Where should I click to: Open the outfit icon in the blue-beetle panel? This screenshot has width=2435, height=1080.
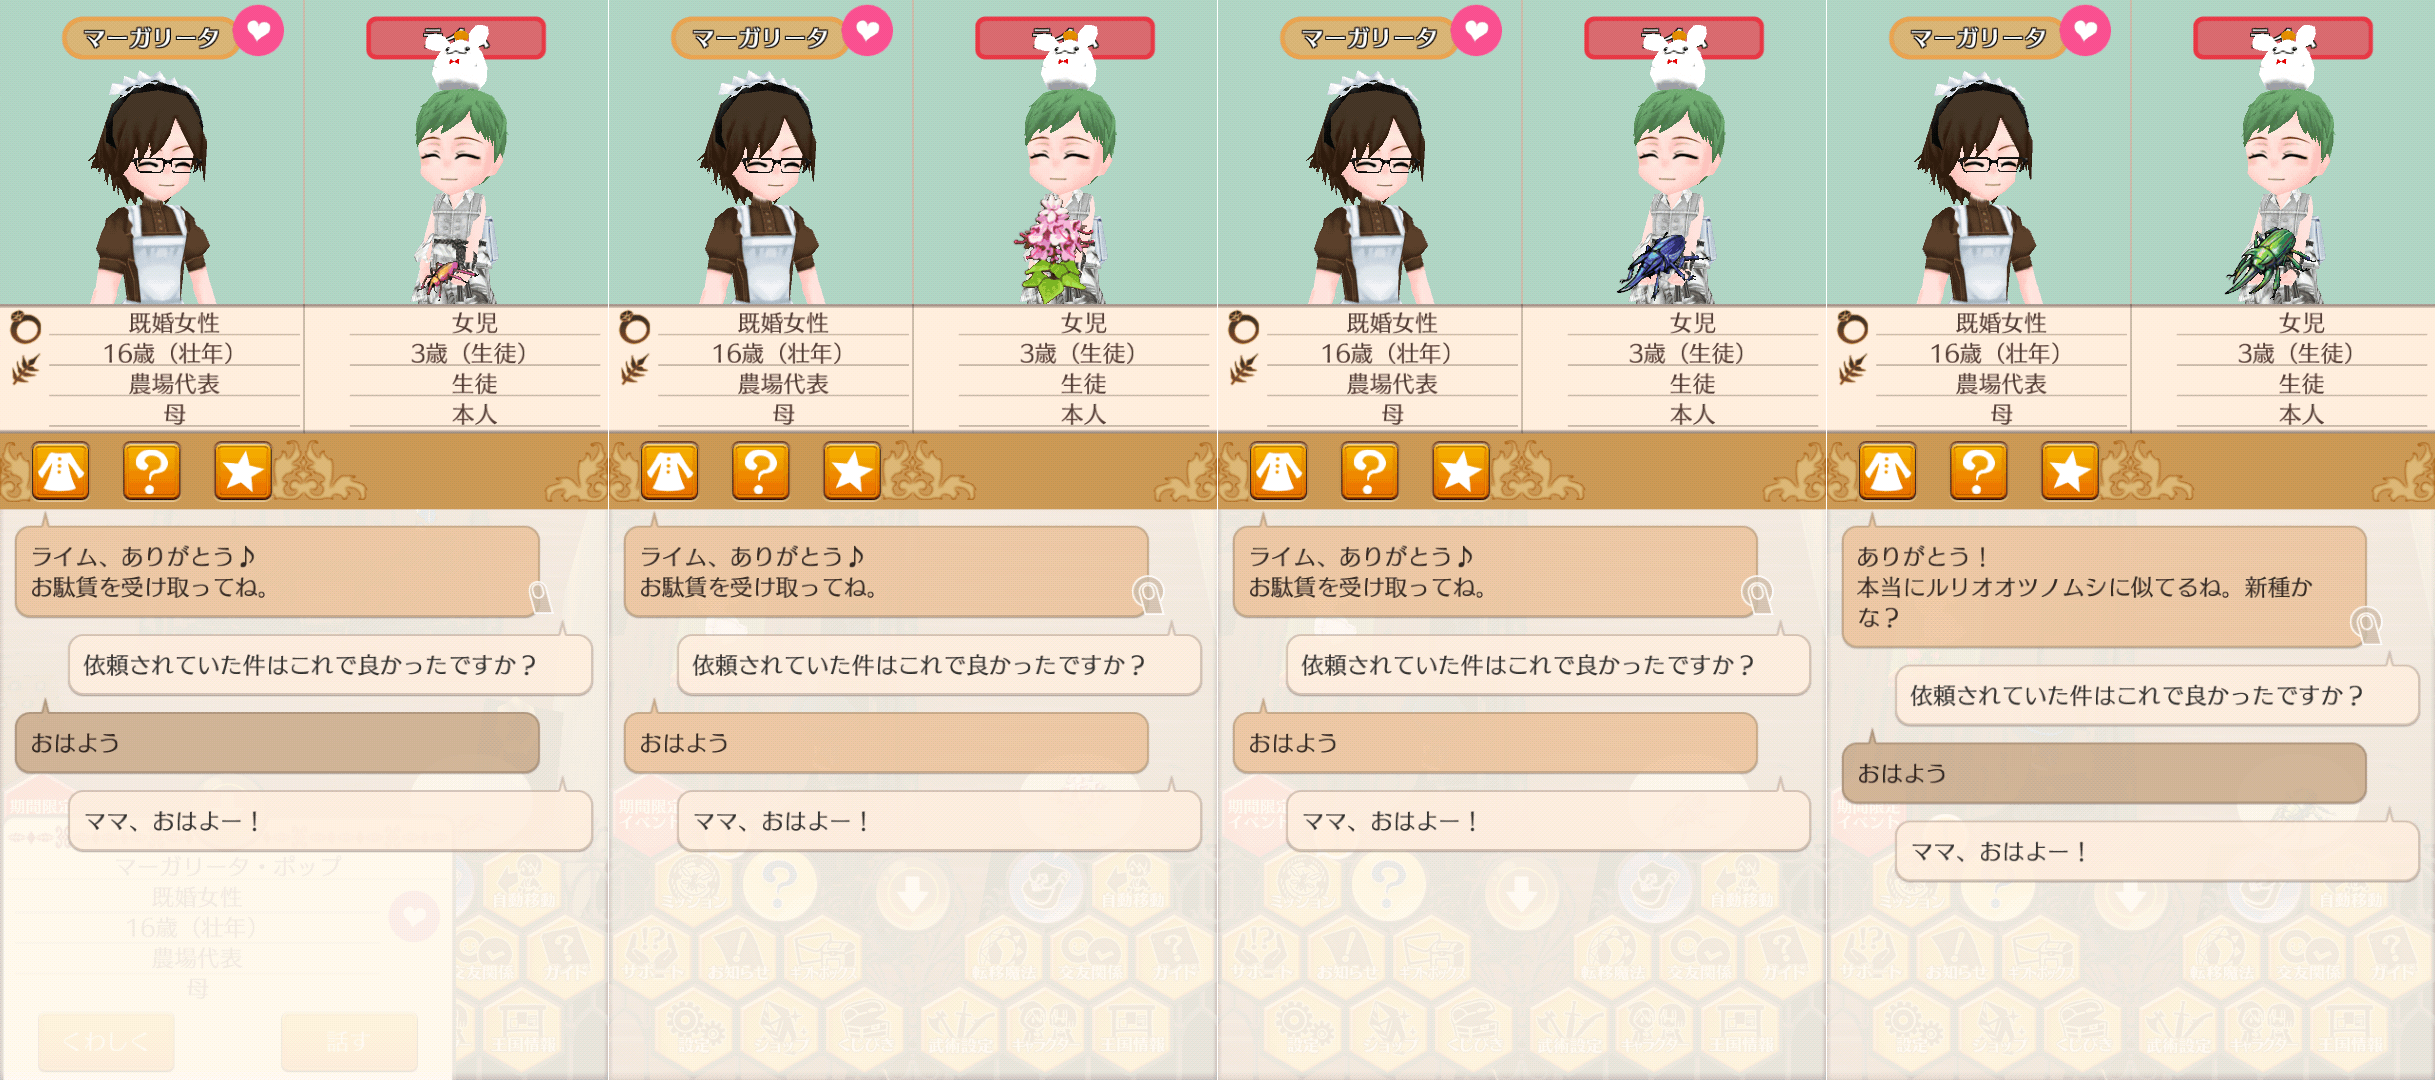click(1278, 471)
